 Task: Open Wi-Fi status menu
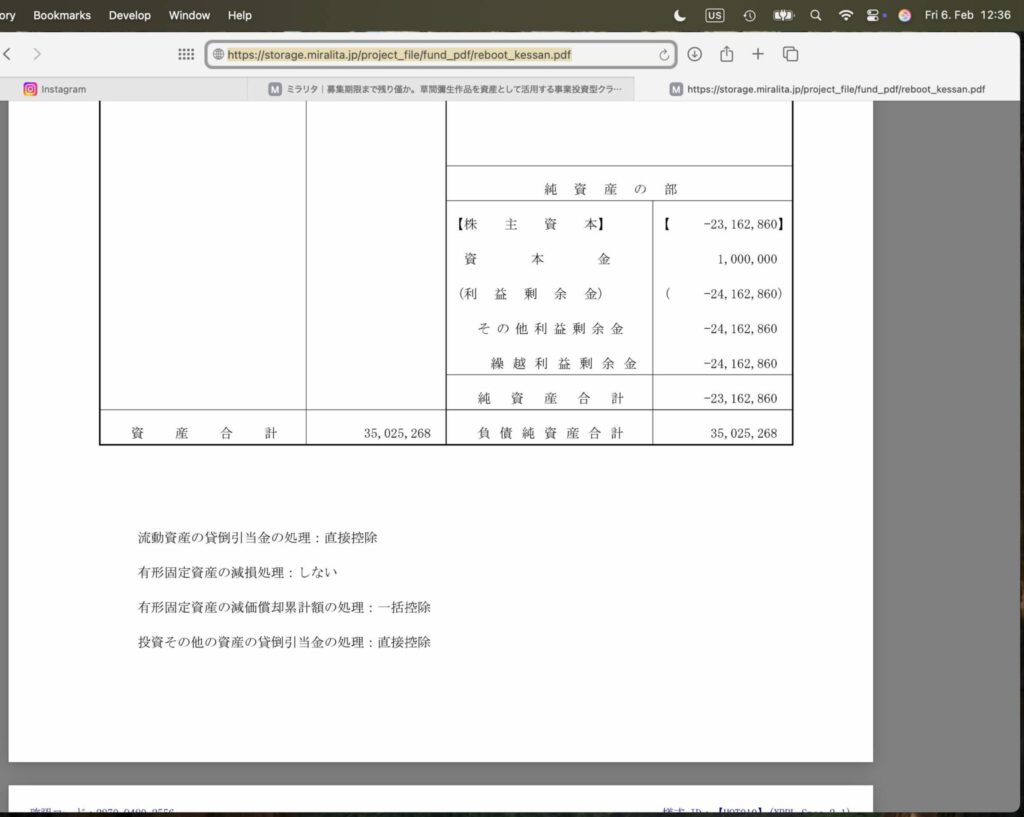coord(846,15)
